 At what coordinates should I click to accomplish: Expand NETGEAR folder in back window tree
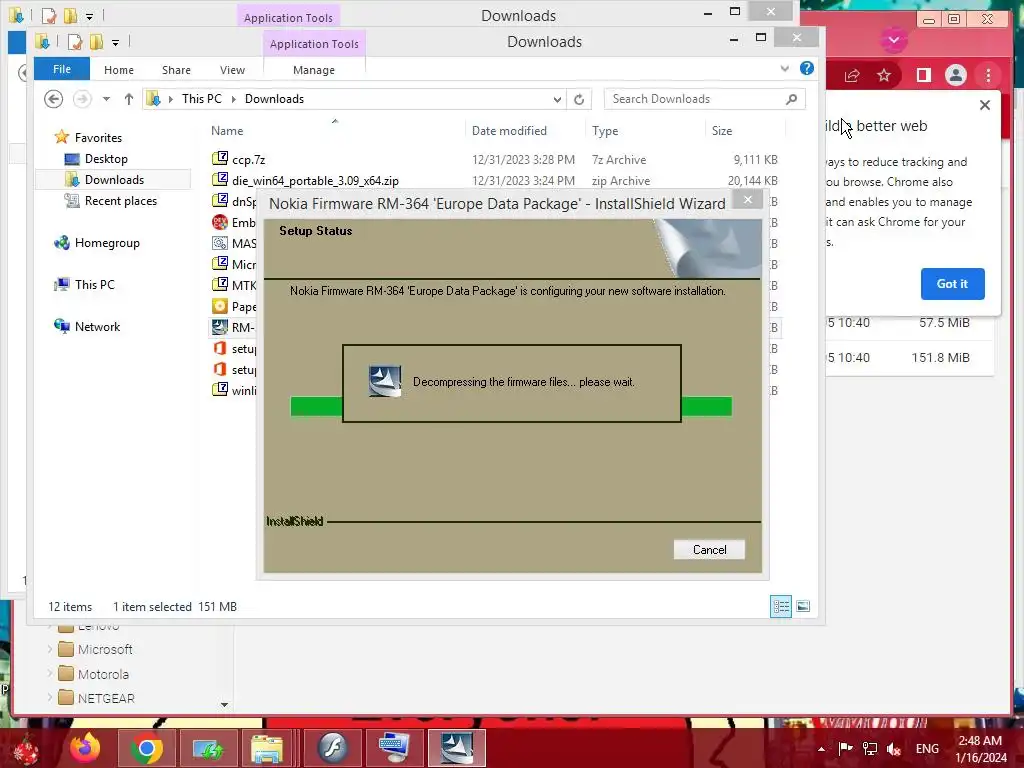50,697
